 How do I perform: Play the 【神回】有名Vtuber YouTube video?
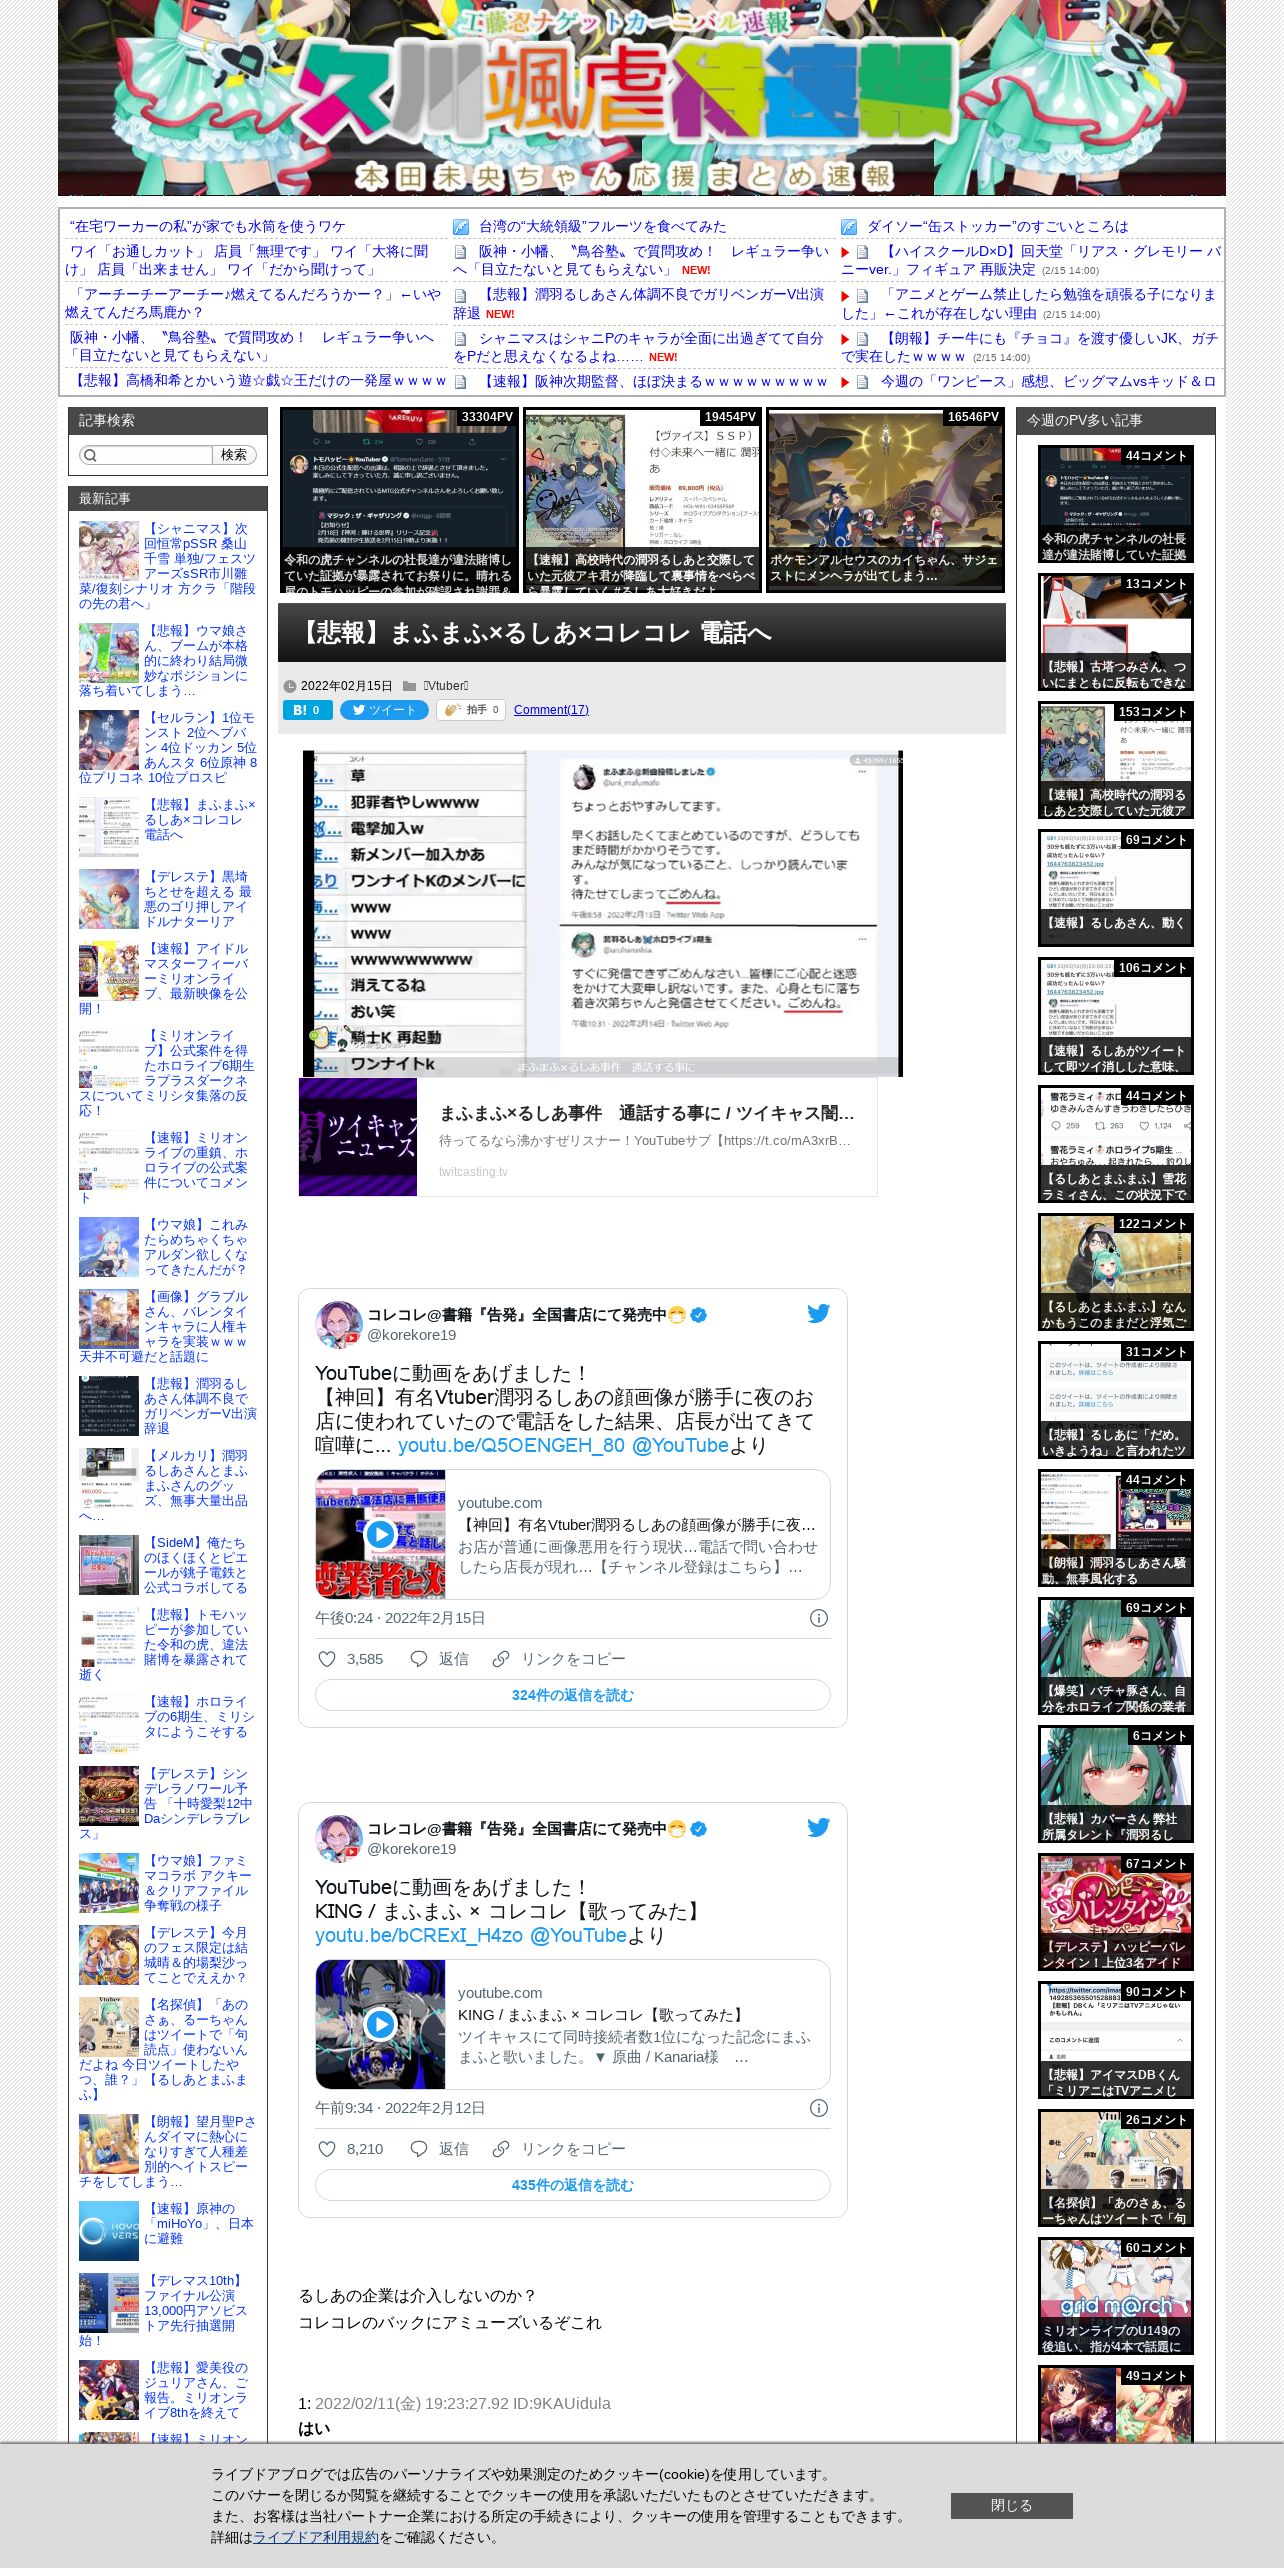(380, 1534)
